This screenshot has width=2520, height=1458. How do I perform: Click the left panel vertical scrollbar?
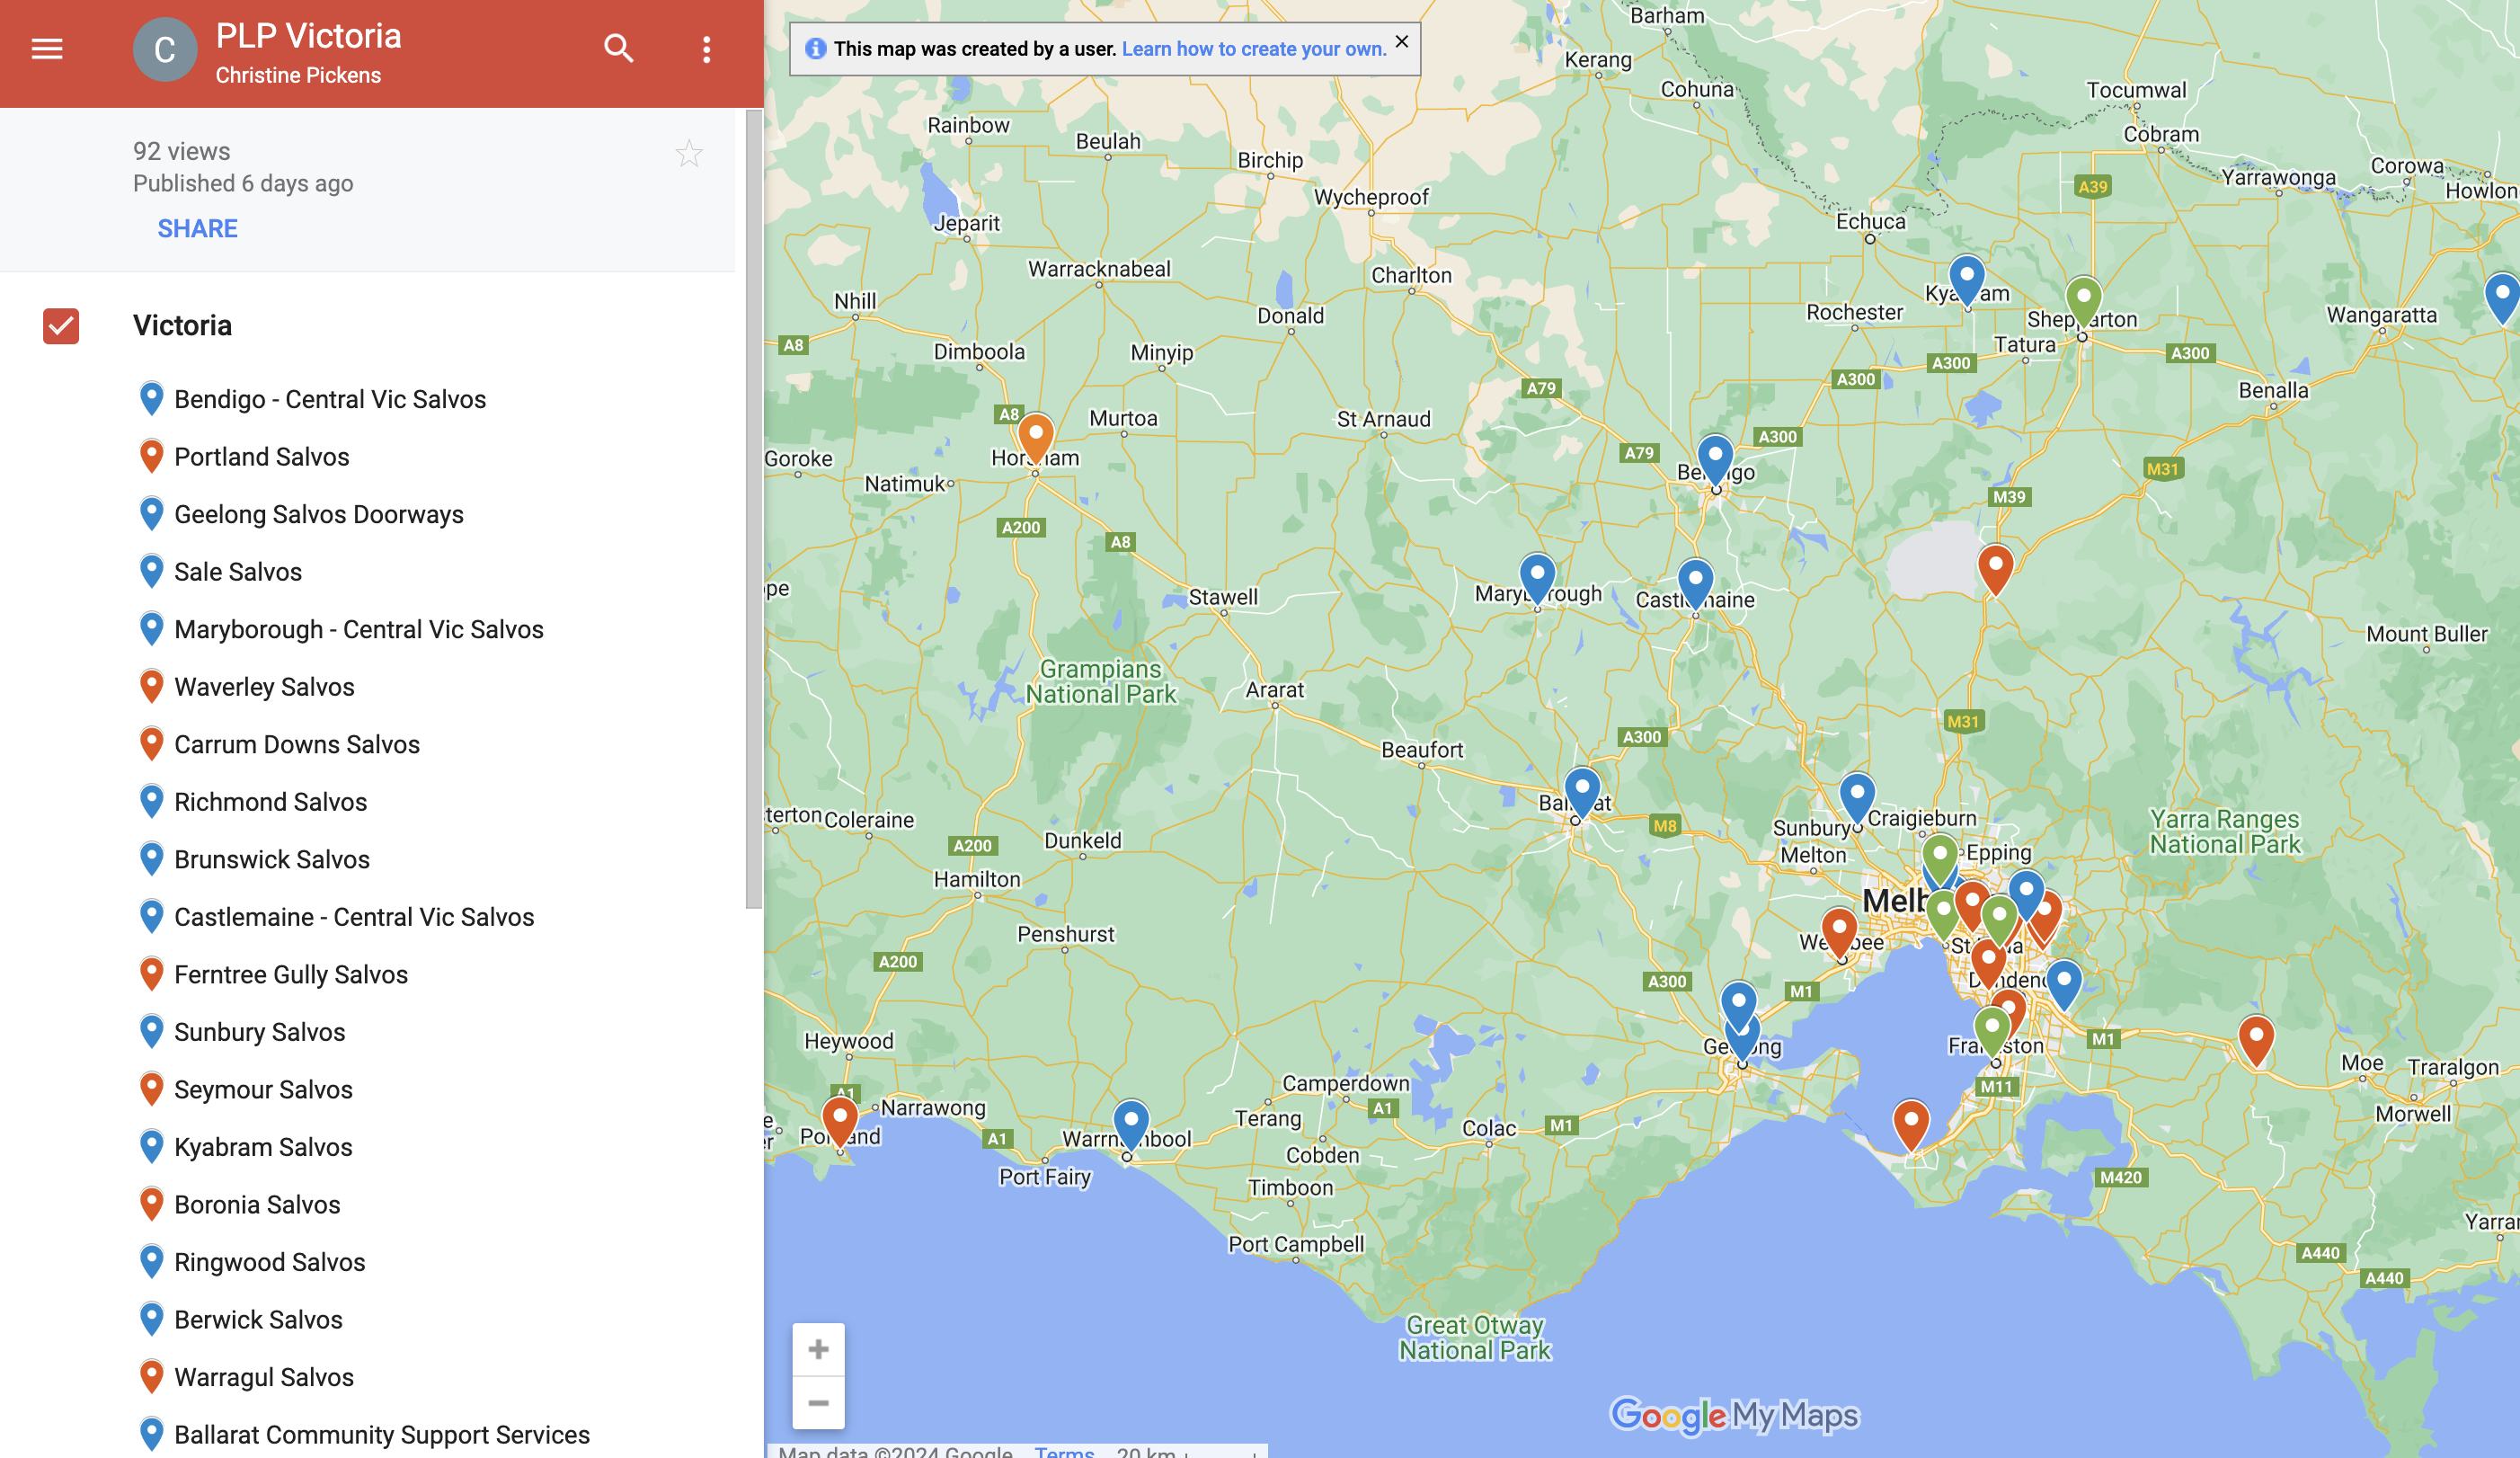click(x=753, y=510)
